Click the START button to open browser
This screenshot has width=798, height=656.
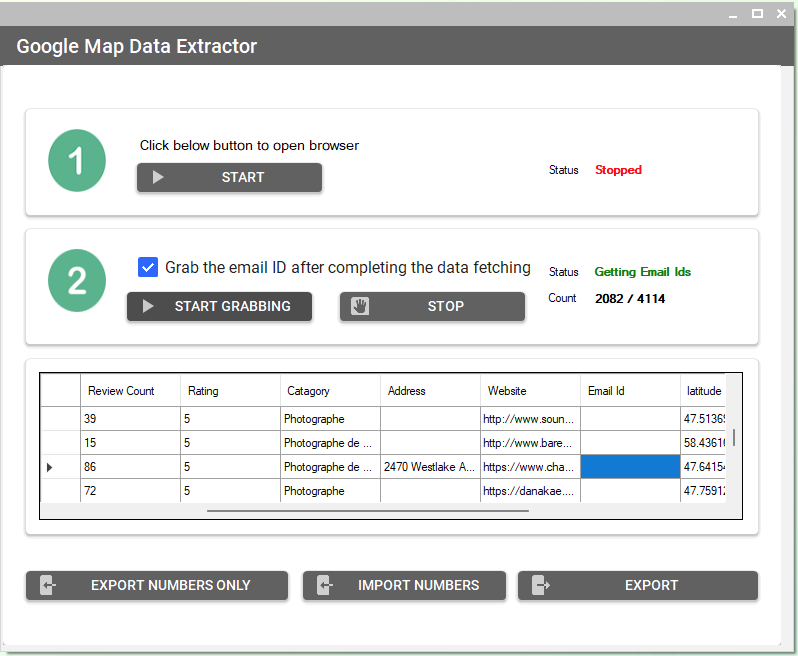pyautogui.click(x=229, y=177)
